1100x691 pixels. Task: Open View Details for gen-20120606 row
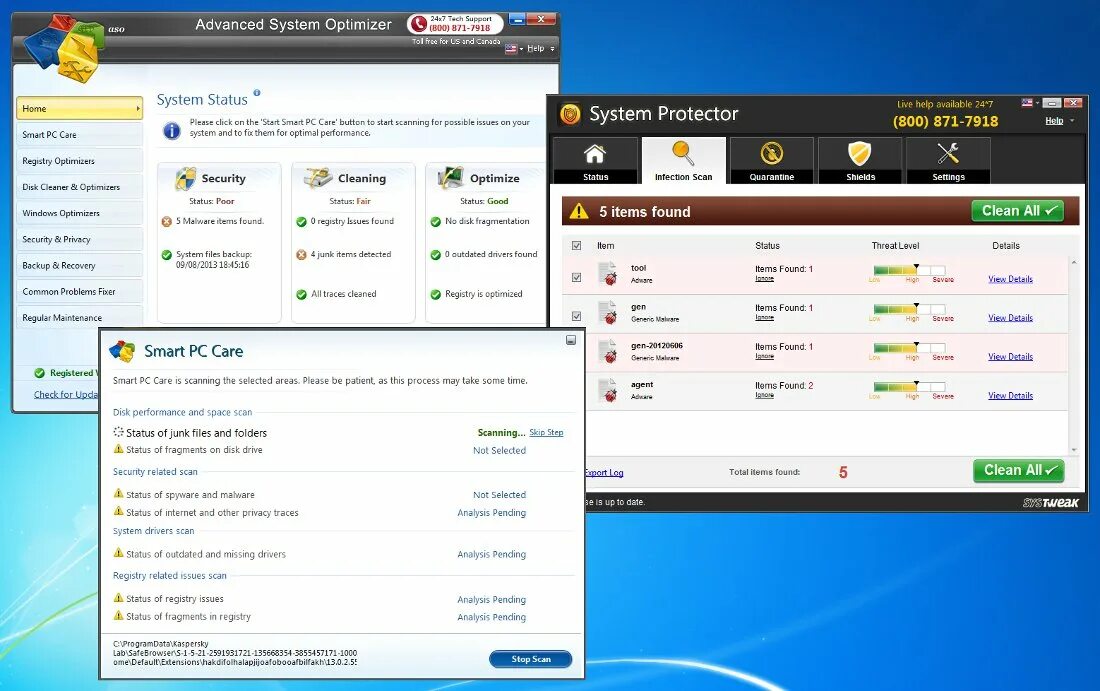tap(1010, 356)
